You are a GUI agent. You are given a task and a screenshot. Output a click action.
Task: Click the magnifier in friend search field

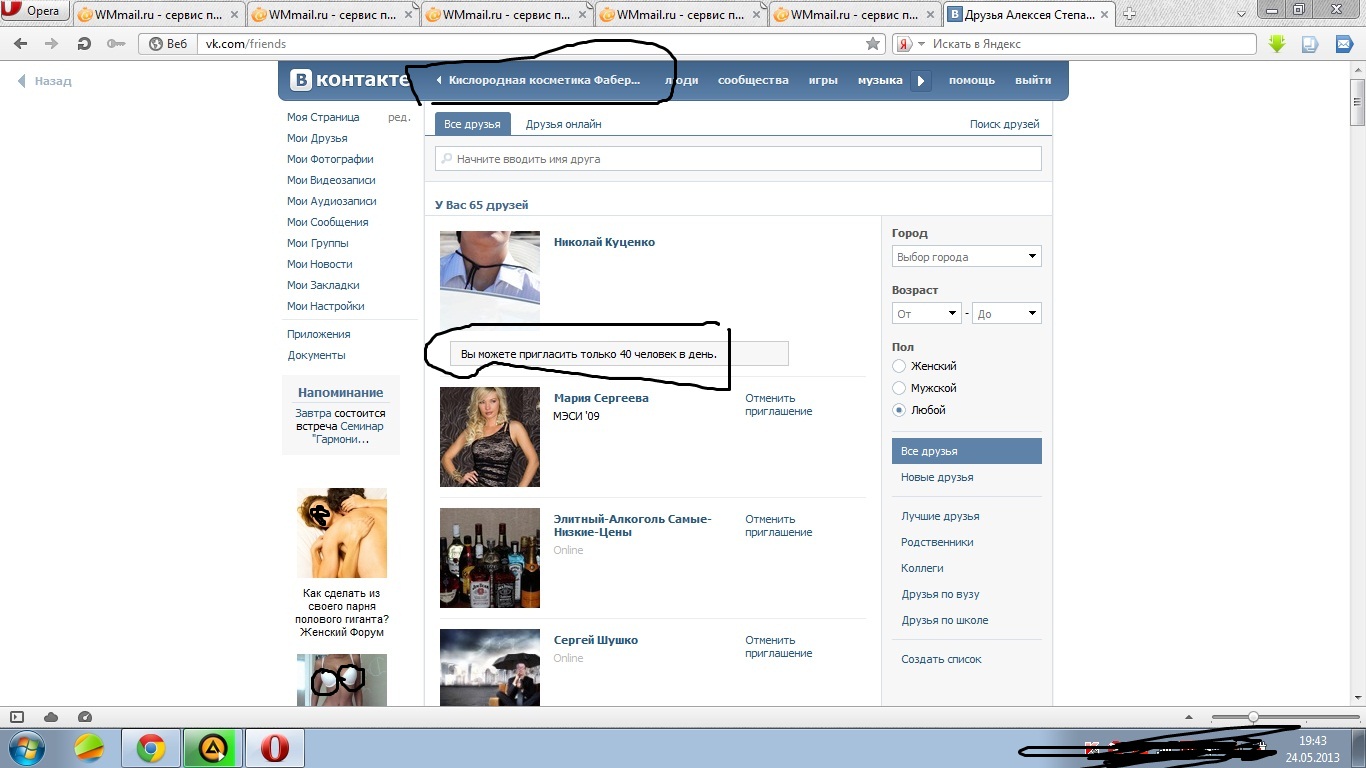pyautogui.click(x=447, y=159)
